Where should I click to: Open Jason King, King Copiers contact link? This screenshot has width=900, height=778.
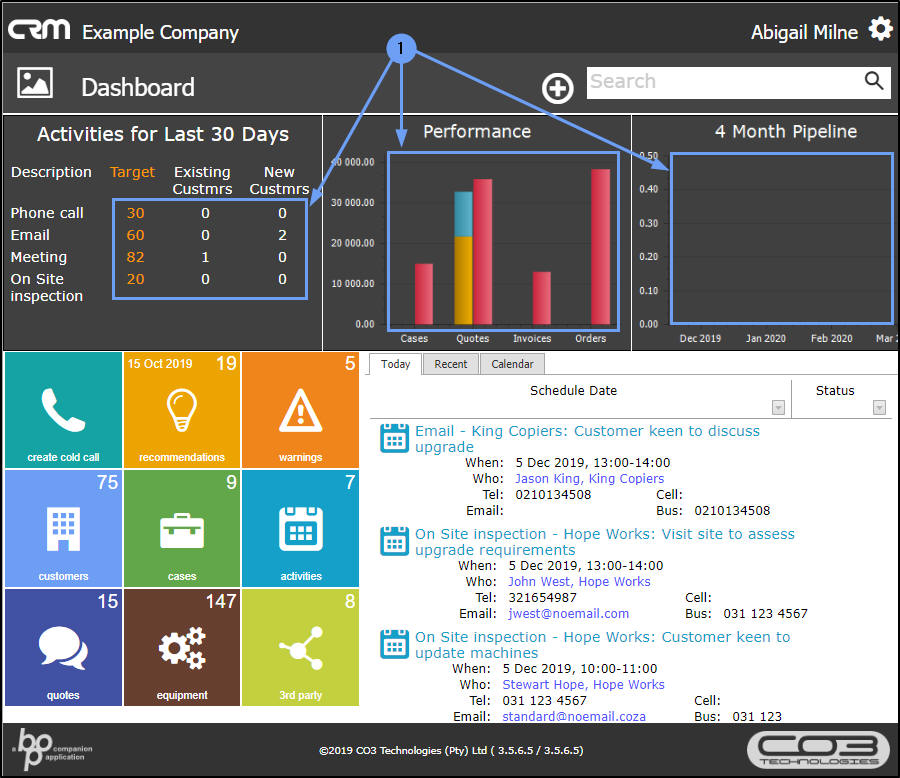pyautogui.click(x=589, y=478)
